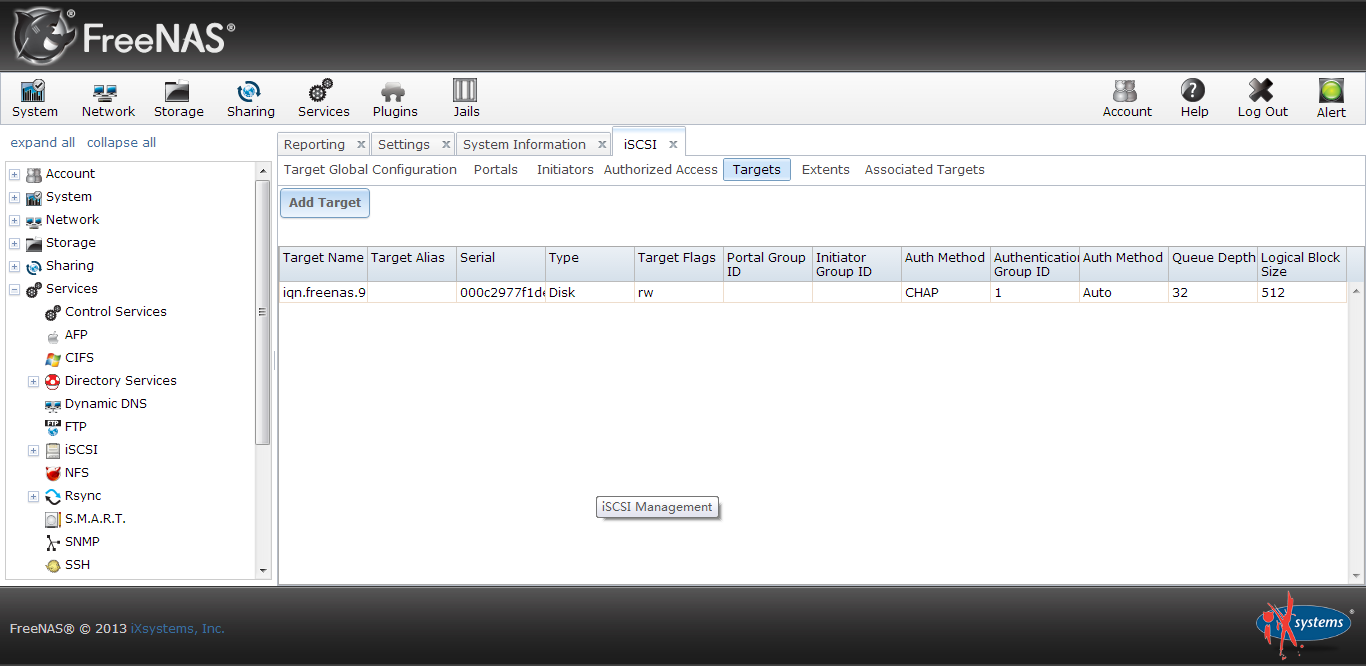Click the navigation tree scrollbar
Image resolution: width=1366 pixels, height=666 pixels.
tap(263, 312)
